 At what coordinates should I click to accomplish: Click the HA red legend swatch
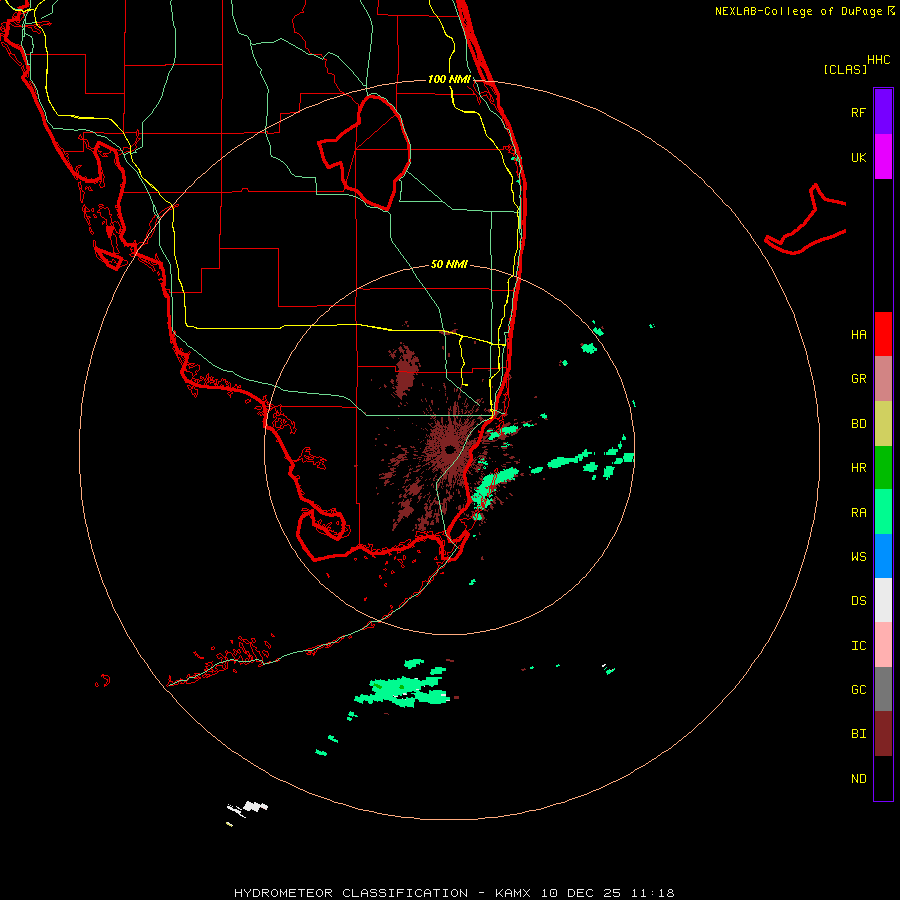883,334
